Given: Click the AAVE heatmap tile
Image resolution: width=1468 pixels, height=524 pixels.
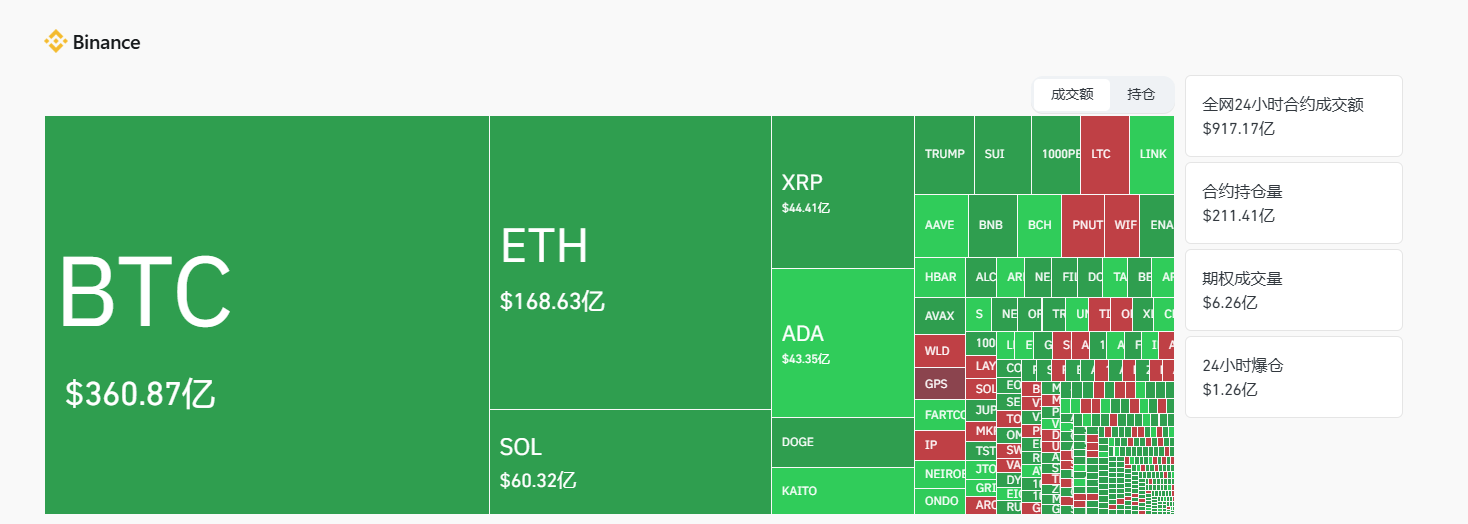Looking at the screenshot, I should (x=940, y=225).
